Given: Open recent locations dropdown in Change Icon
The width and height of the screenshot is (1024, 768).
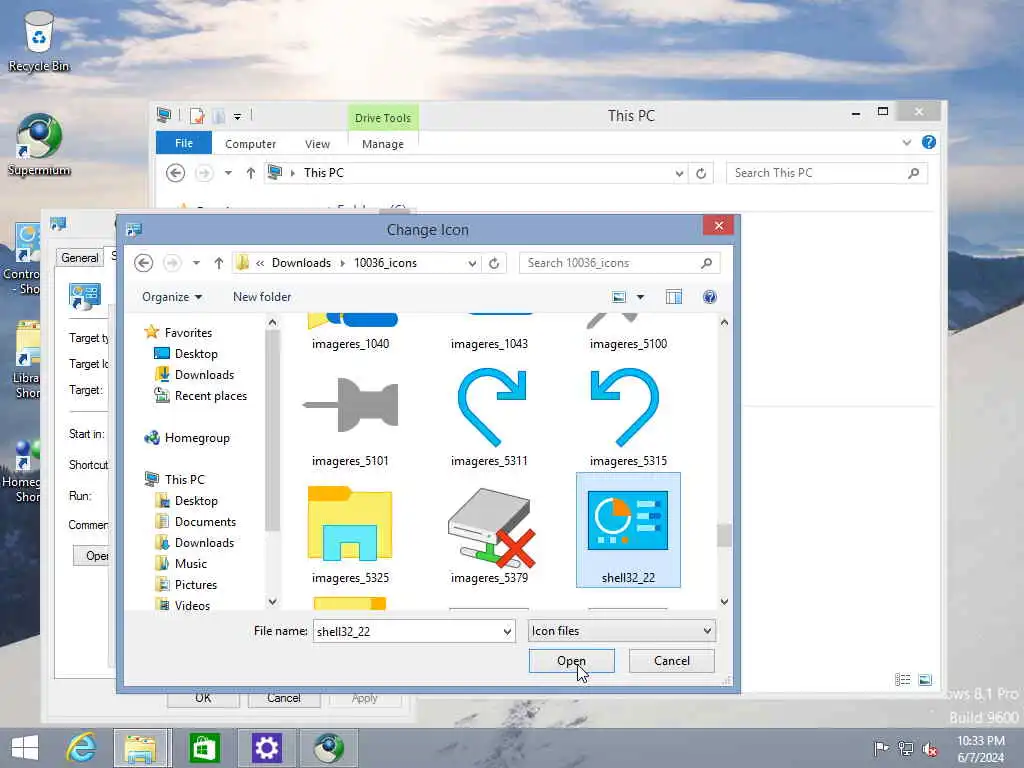Looking at the screenshot, I should [x=196, y=263].
